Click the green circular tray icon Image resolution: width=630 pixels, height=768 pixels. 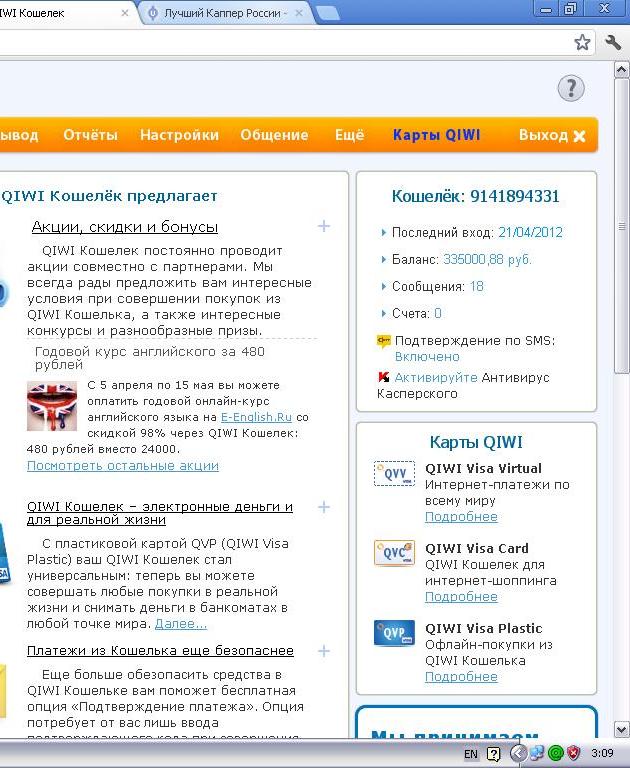coord(556,753)
